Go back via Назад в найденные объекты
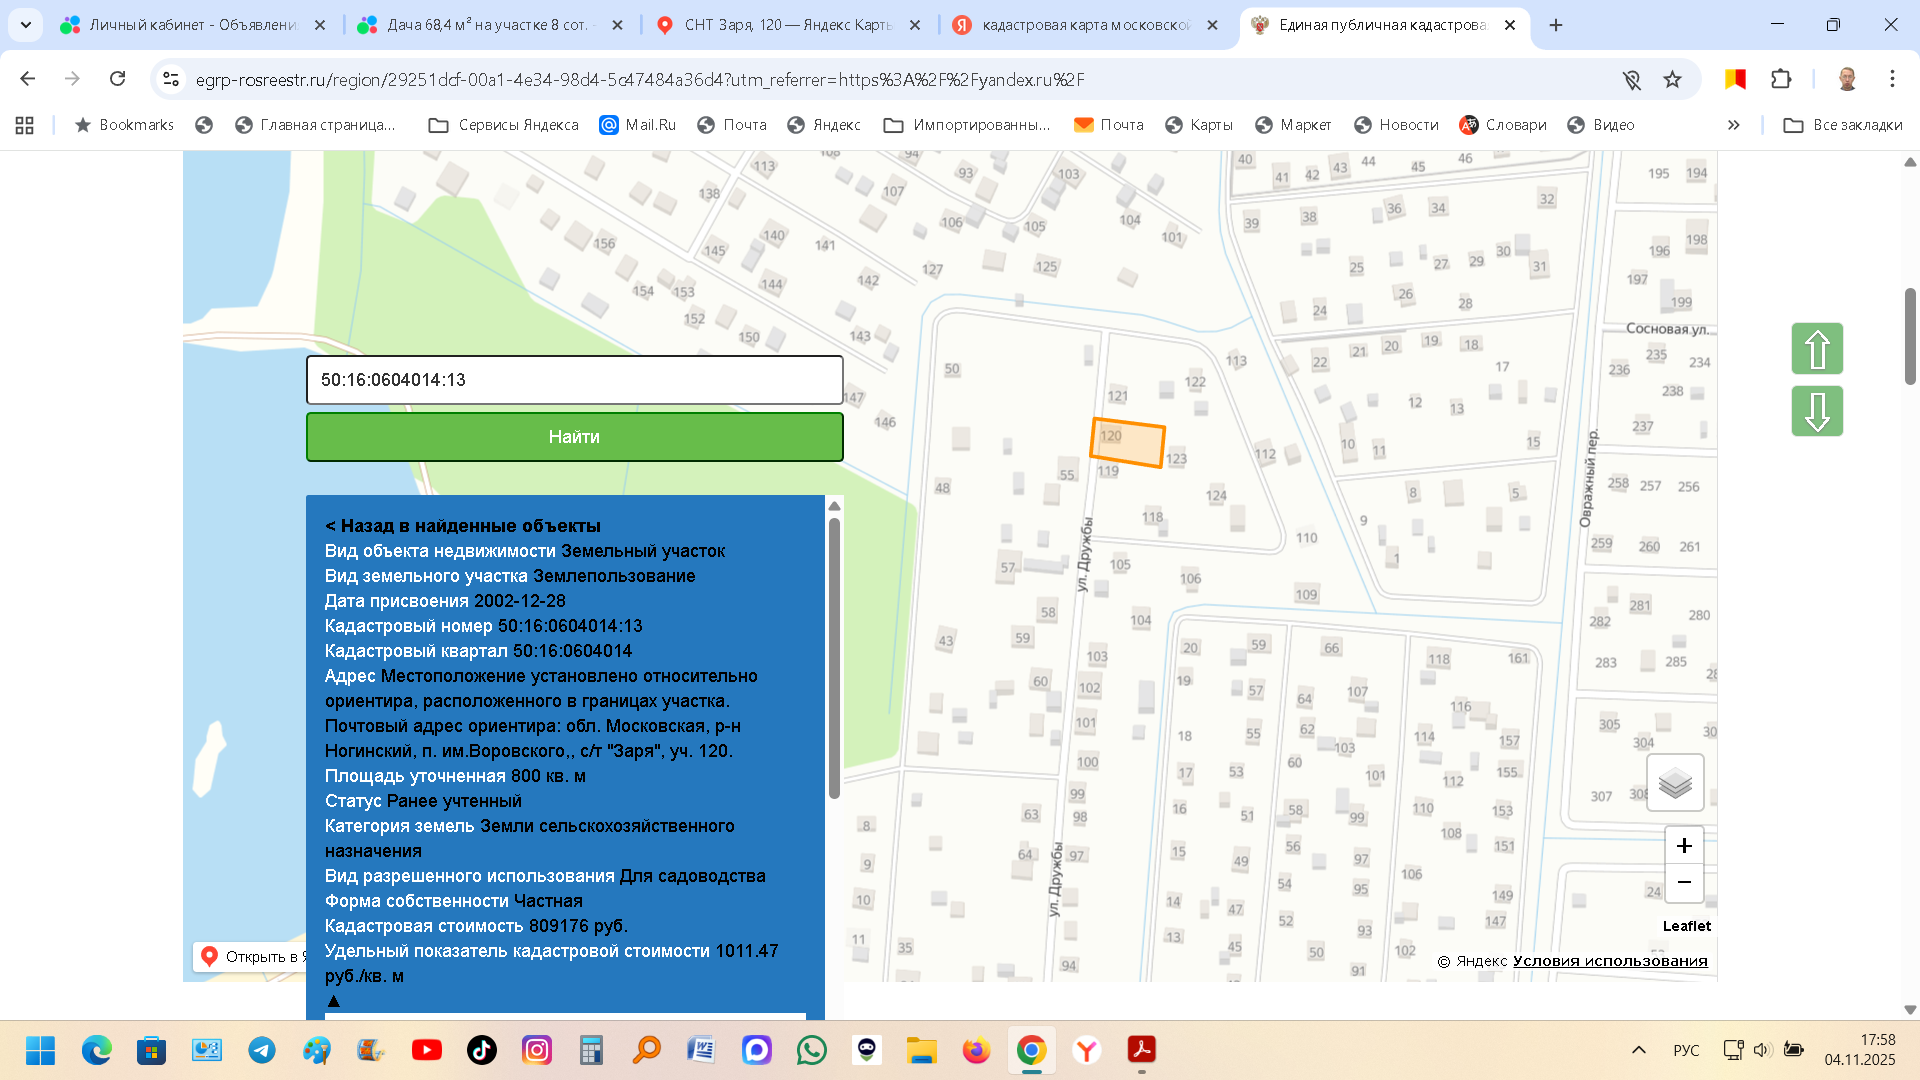Image resolution: width=1920 pixels, height=1080 pixels. (x=462, y=526)
